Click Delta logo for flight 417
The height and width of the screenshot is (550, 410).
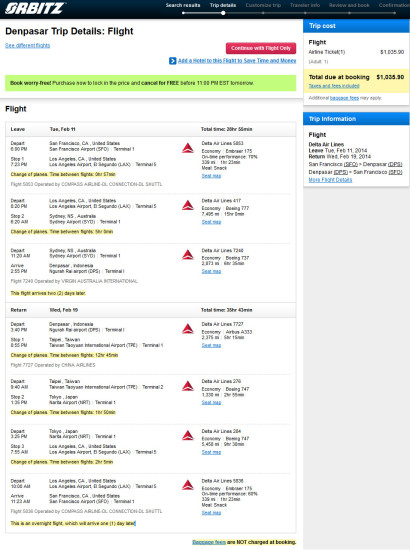[188, 205]
